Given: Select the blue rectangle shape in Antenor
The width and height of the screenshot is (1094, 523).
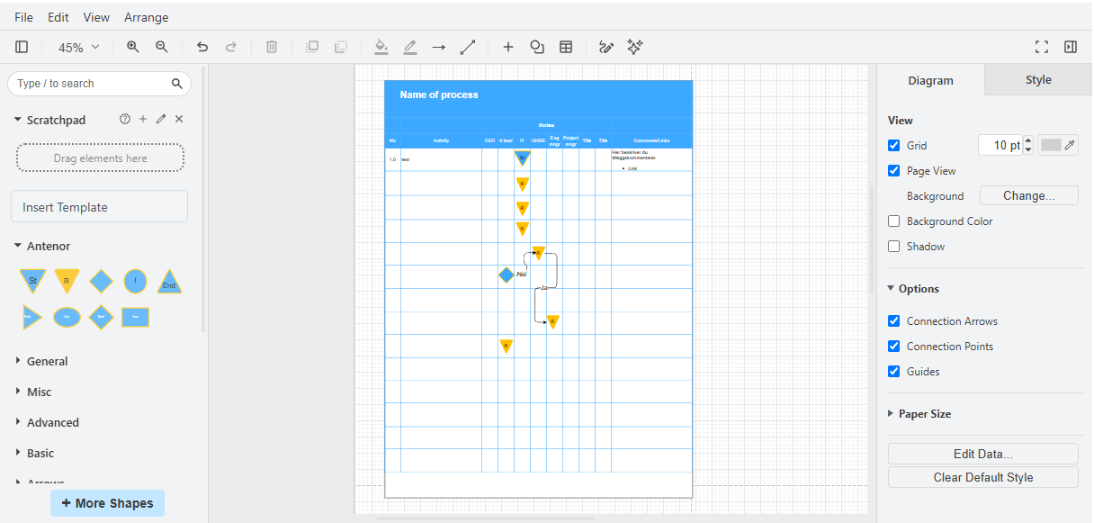Looking at the screenshot, I should coord(135,317).
